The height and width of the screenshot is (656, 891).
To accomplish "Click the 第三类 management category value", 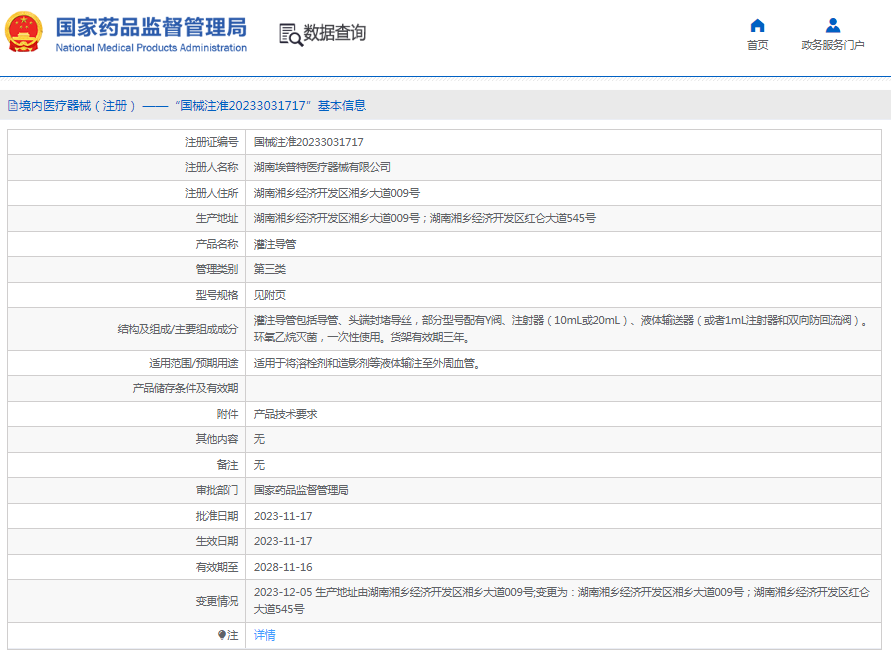I will click(x=270, y=269).
